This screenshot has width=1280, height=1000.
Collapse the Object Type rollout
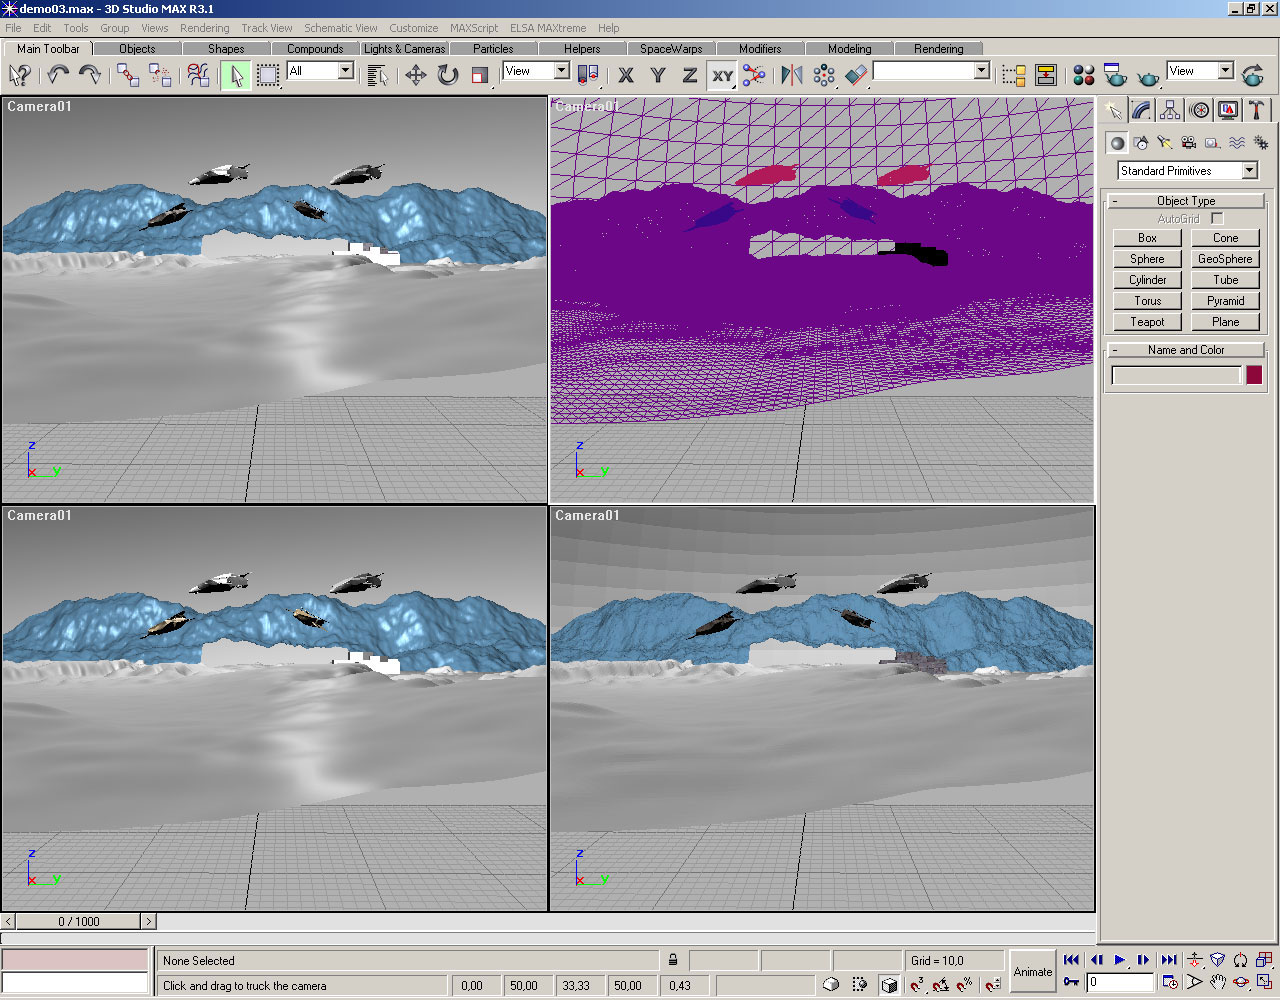click(1186, 201)
